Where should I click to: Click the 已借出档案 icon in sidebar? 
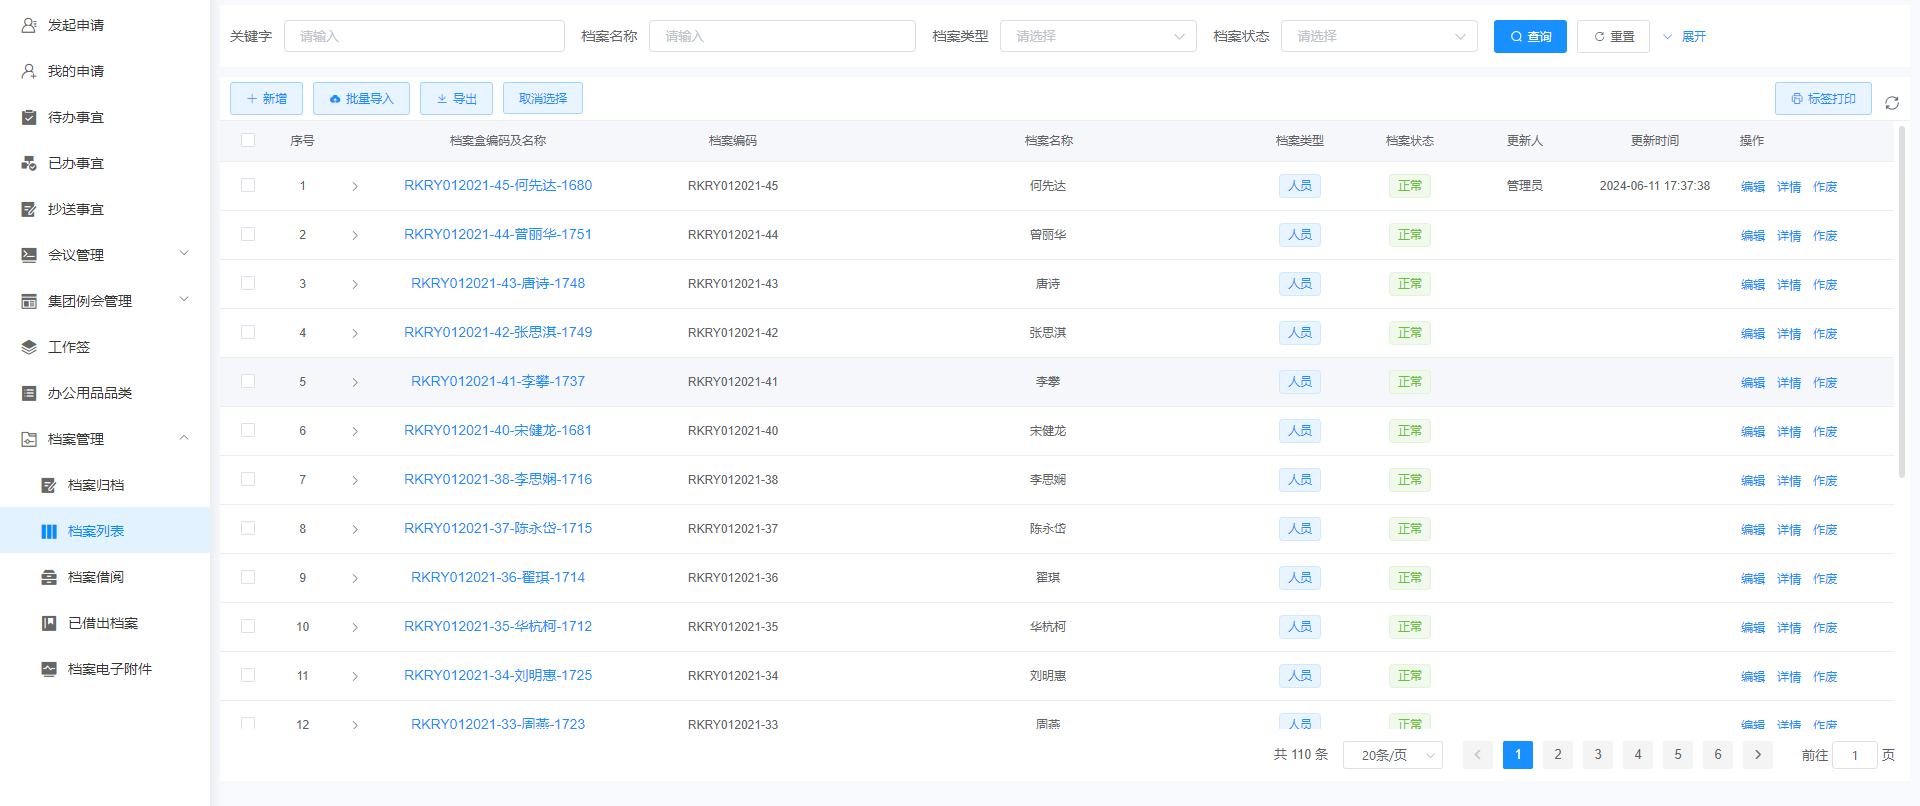coord(49,623)
